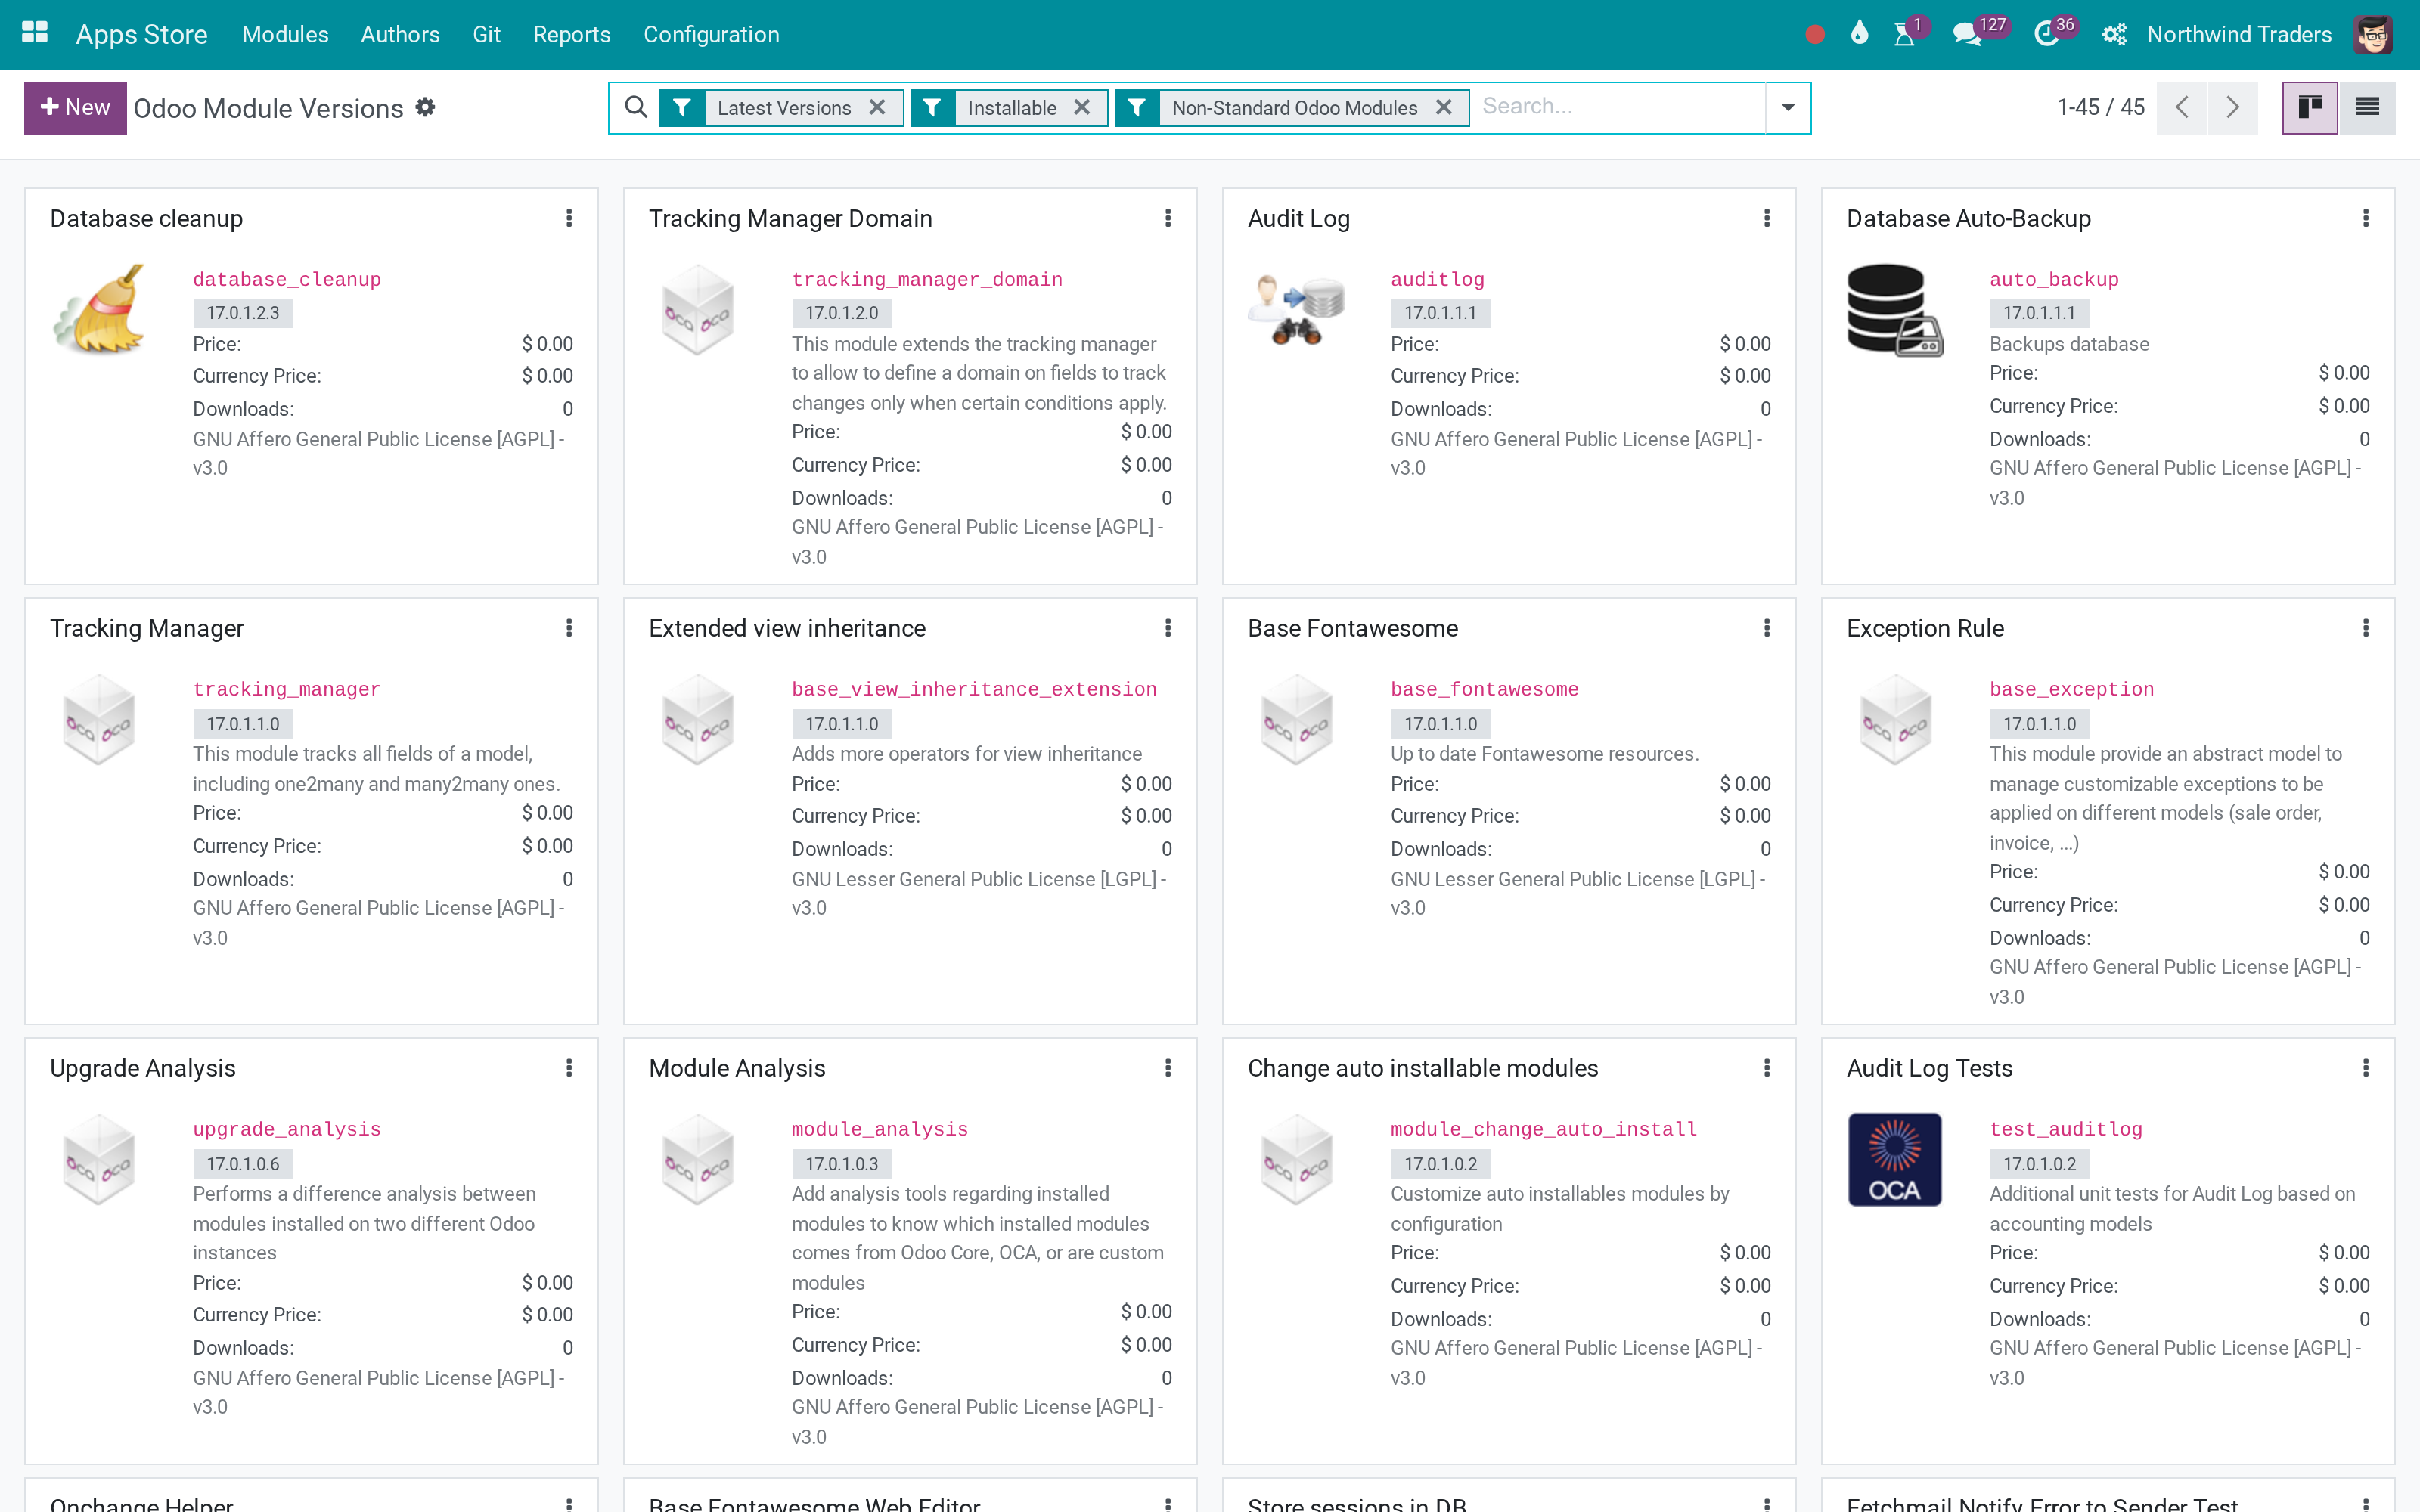Remove the Installable filter
The image size is (2420, 1512).
1082,107
